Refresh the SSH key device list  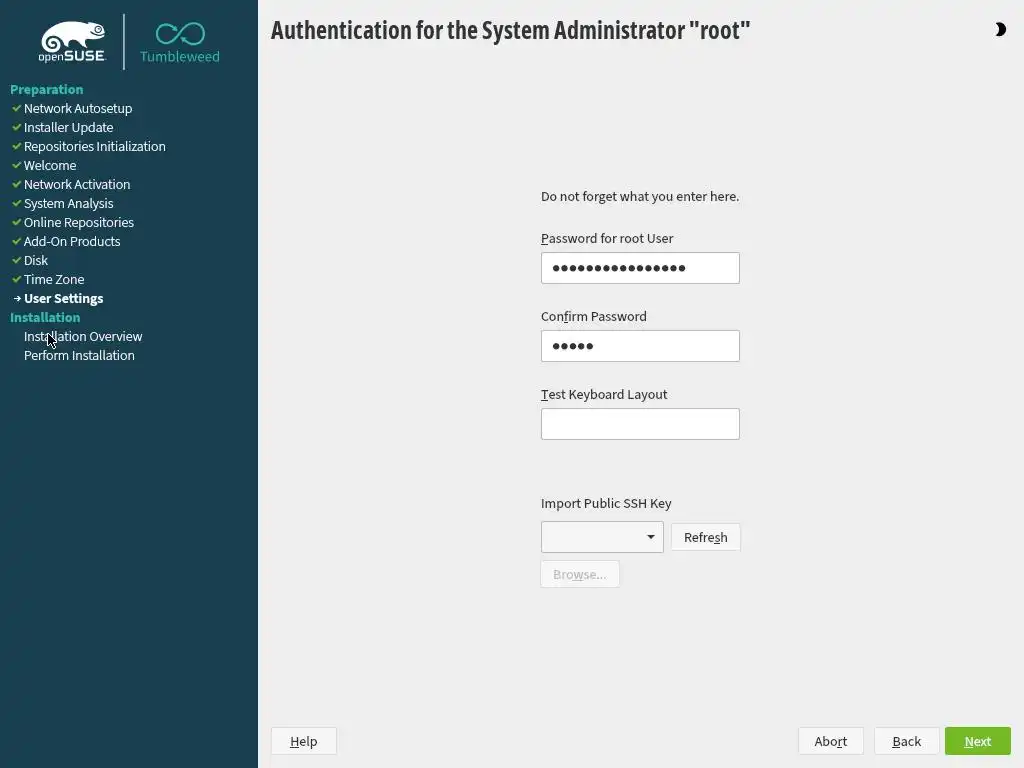(705, 537)
